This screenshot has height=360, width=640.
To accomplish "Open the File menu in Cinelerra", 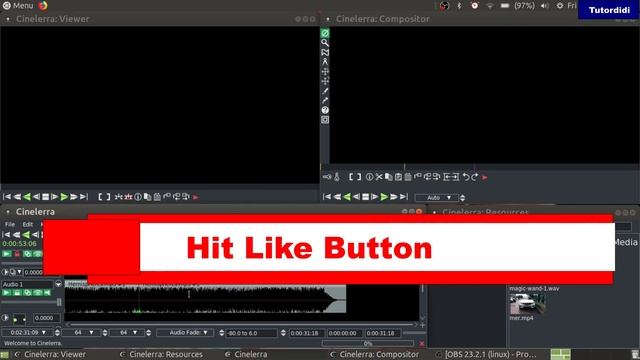I will coord(10,224).
